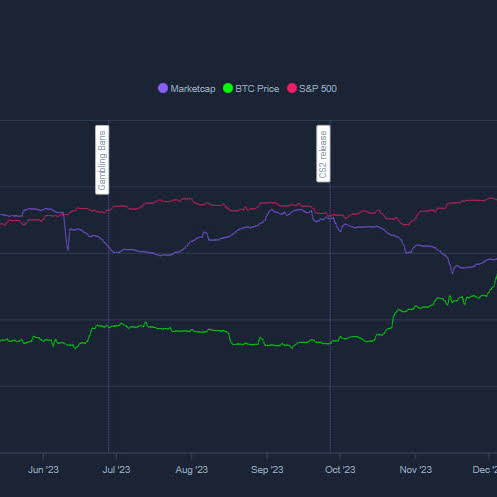The height and width of the screenshot is (497, 497).
Task: Click the Sep '23 axis label
Action: point(267,470)
